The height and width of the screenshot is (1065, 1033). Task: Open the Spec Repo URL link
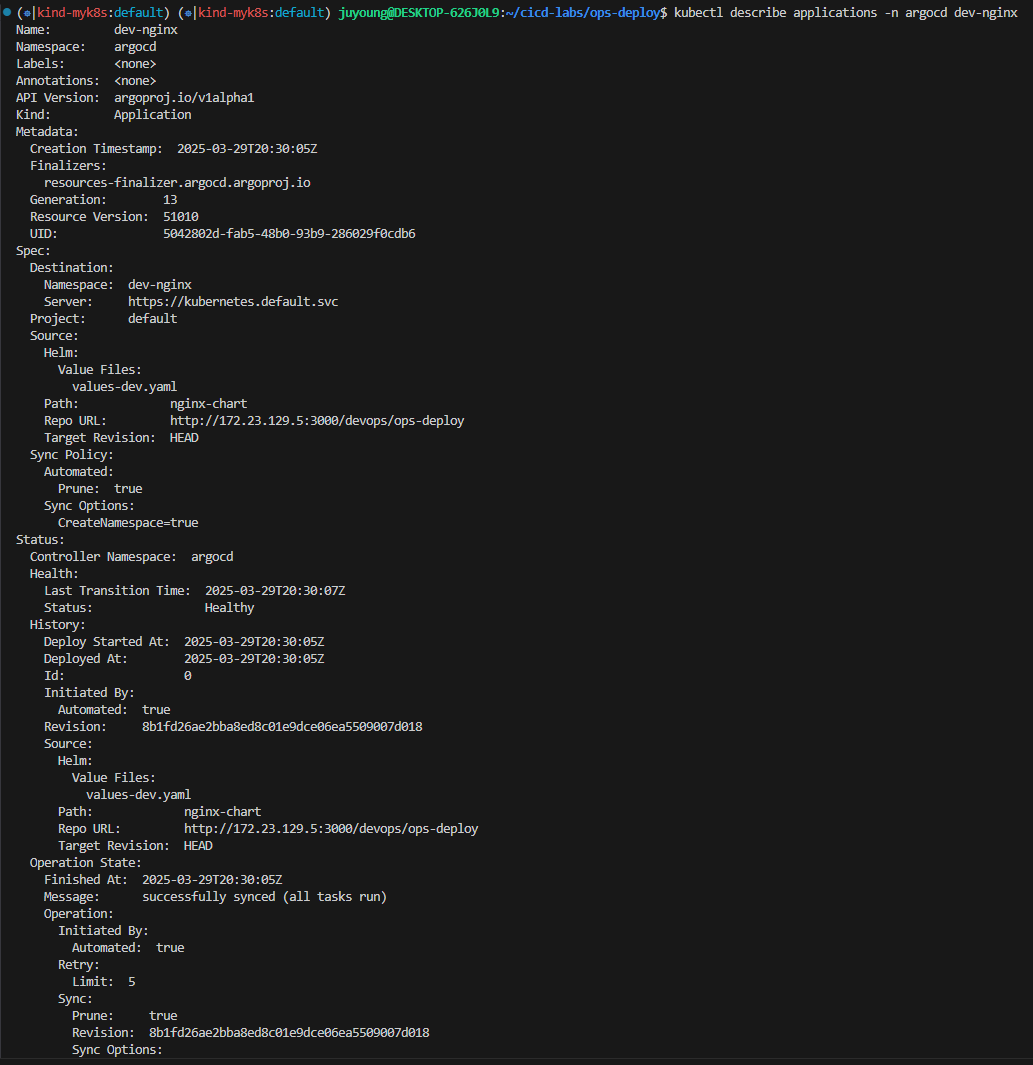point(317,420)
